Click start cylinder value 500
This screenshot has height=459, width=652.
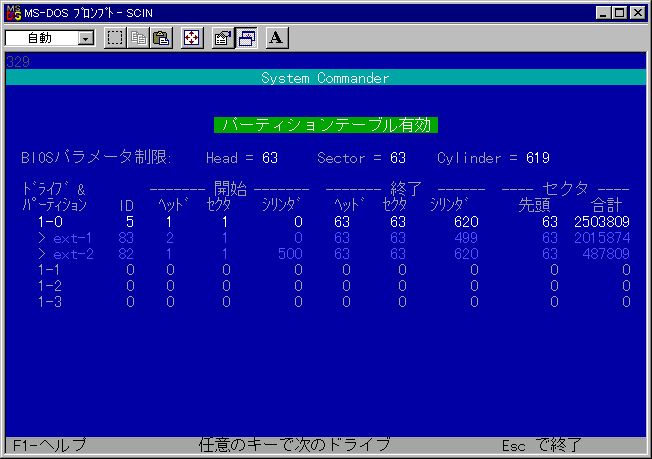point(290,254)
